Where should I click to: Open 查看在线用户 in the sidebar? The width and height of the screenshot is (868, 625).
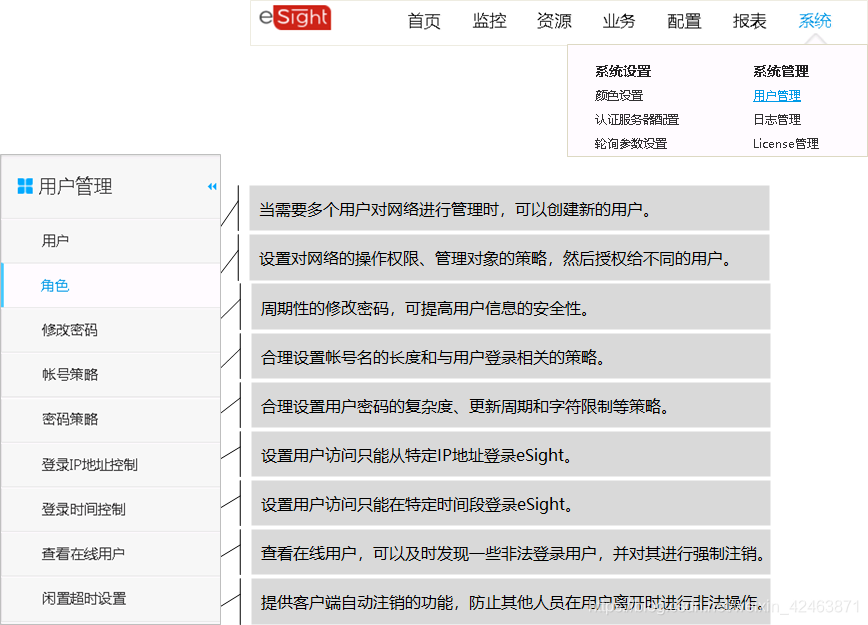pos(111,554)
